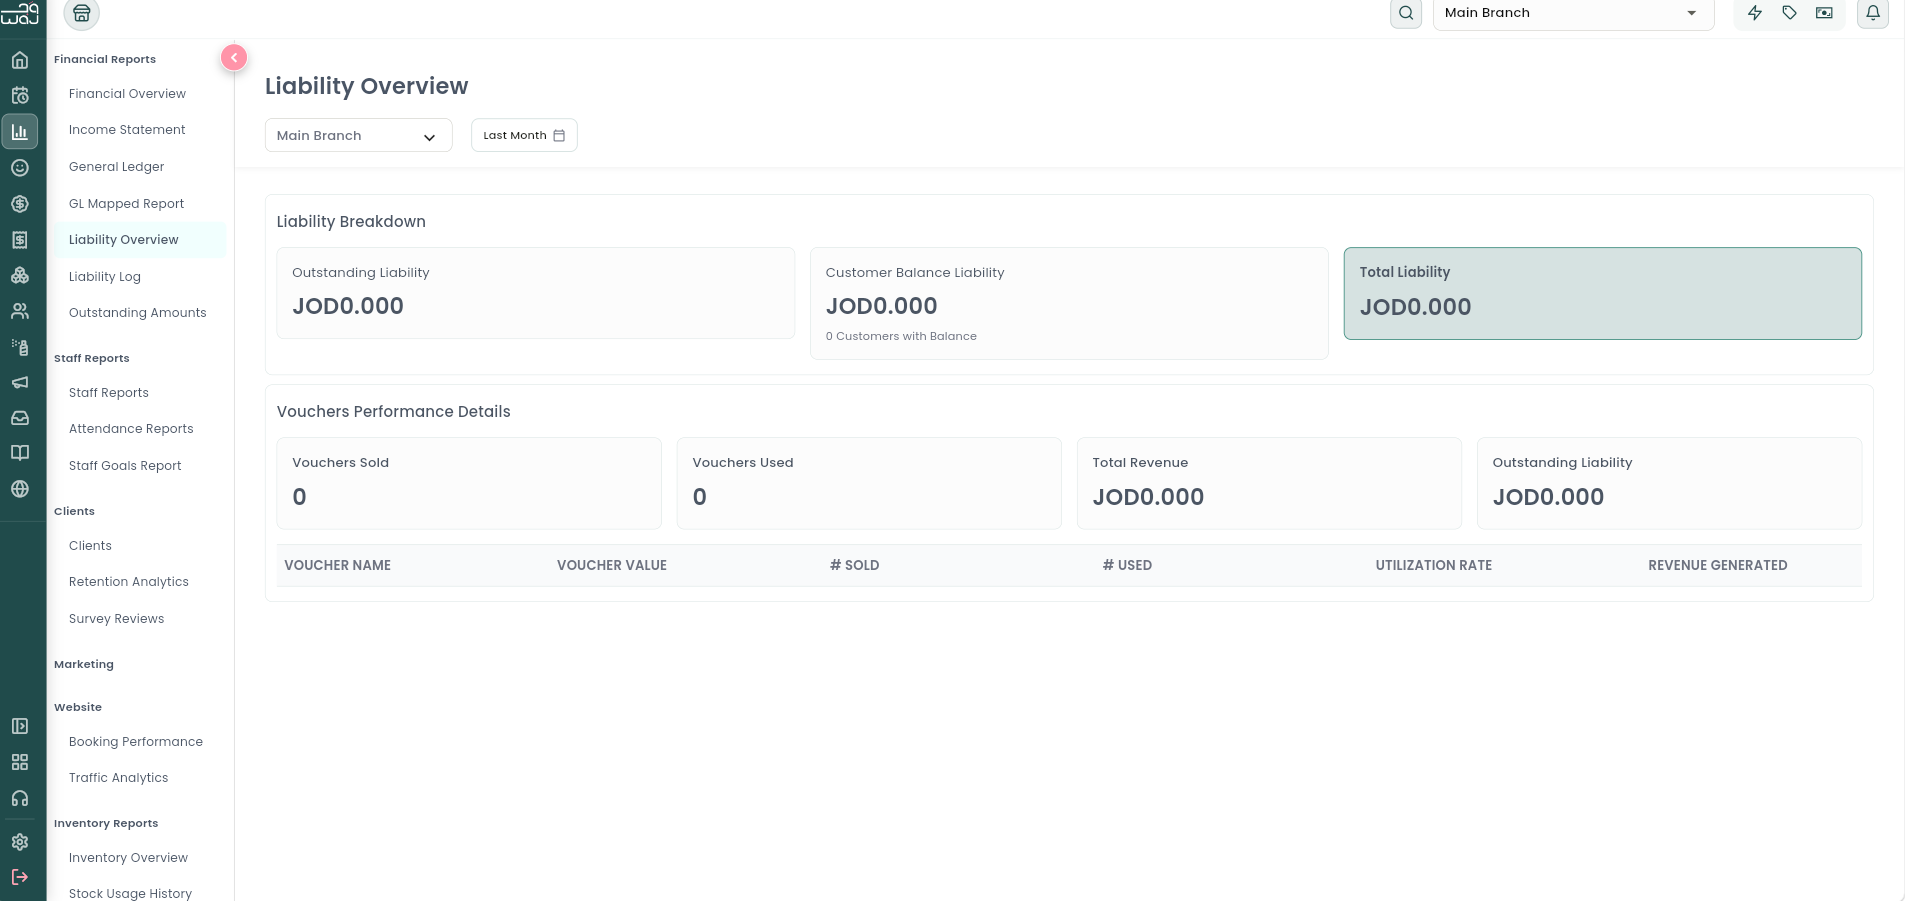1907x901 pixels.
Task: Open the notifications bell icon
Action: click(x=1873, y=13)
